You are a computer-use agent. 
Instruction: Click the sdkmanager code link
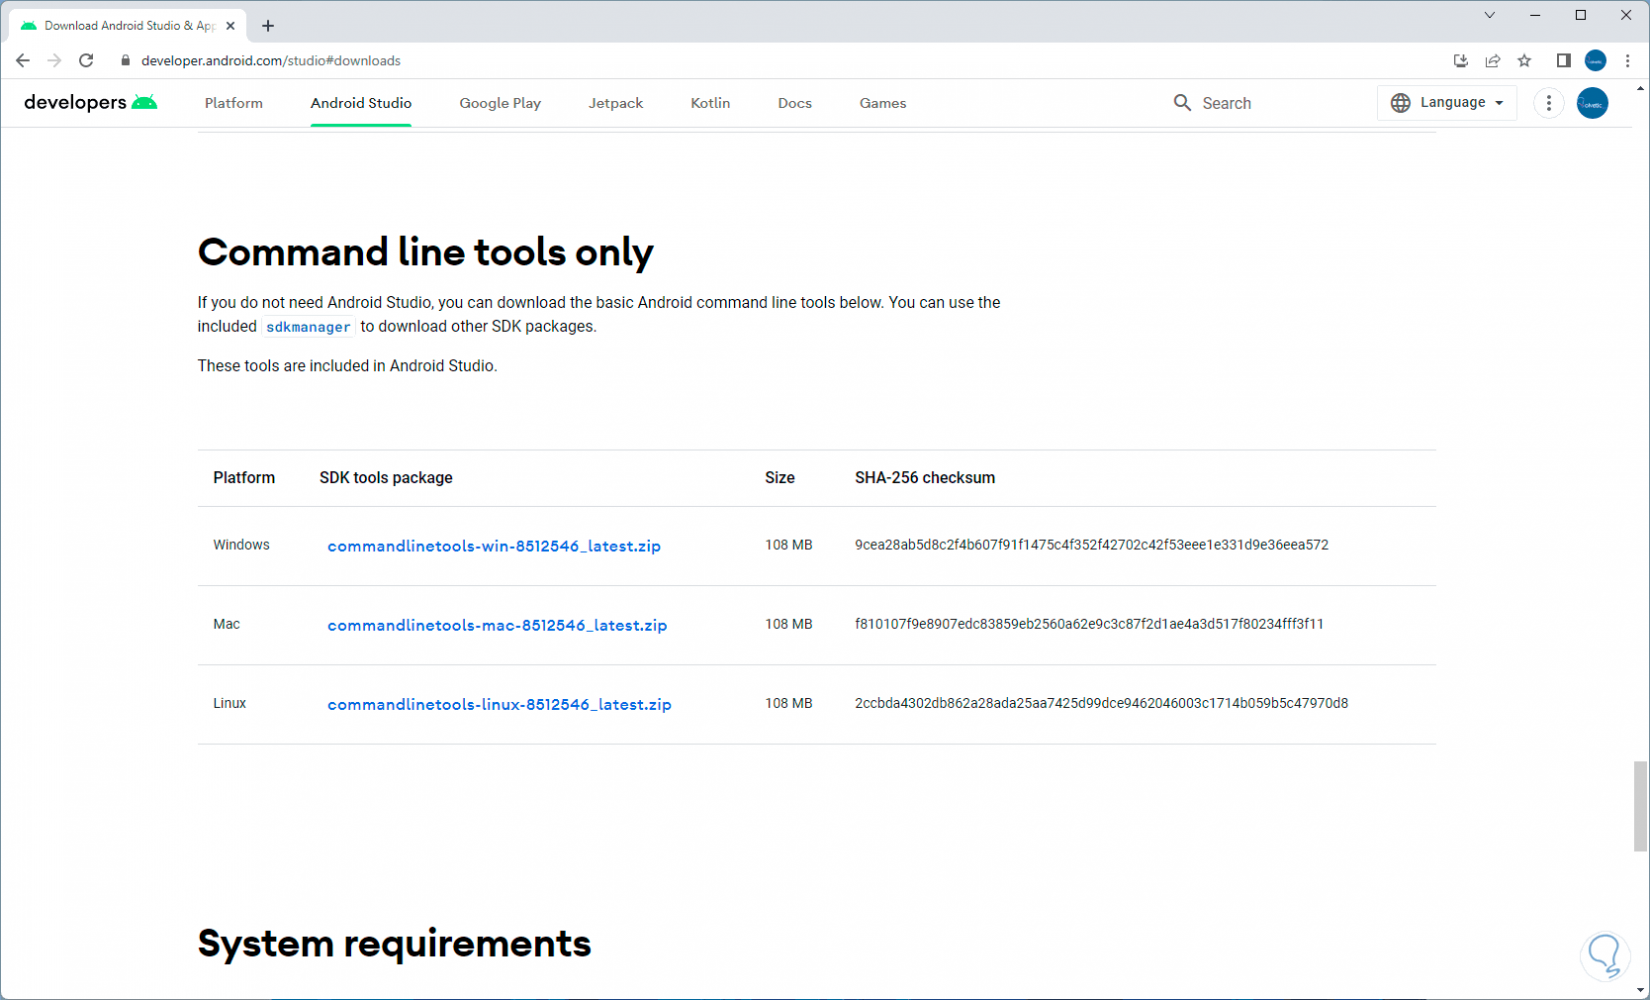click(x=308, y=327)
